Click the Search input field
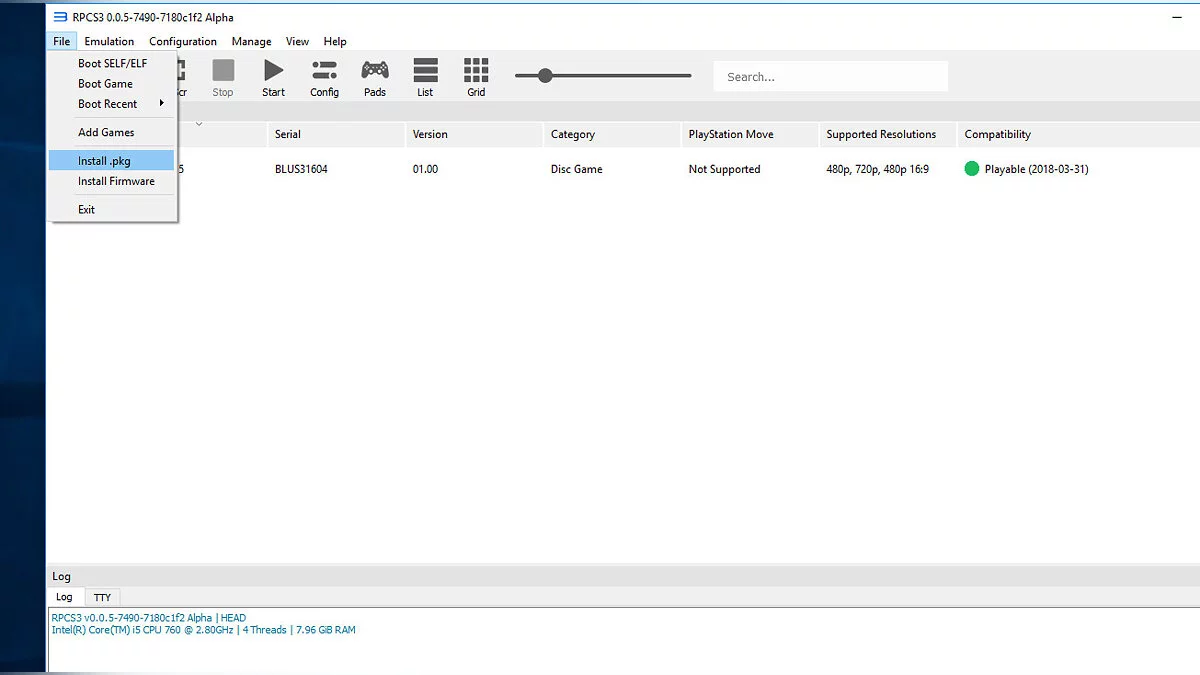 click(830, 77)
